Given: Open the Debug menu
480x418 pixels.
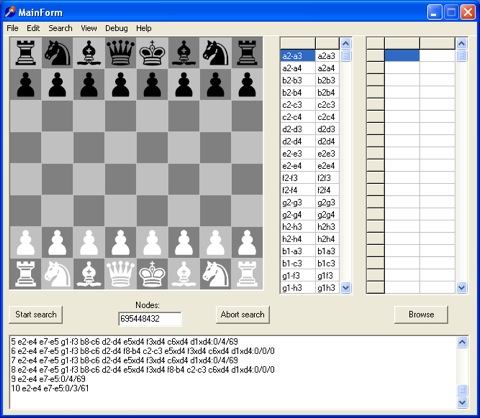Looking at the screenshot, I should pos(116,28).
